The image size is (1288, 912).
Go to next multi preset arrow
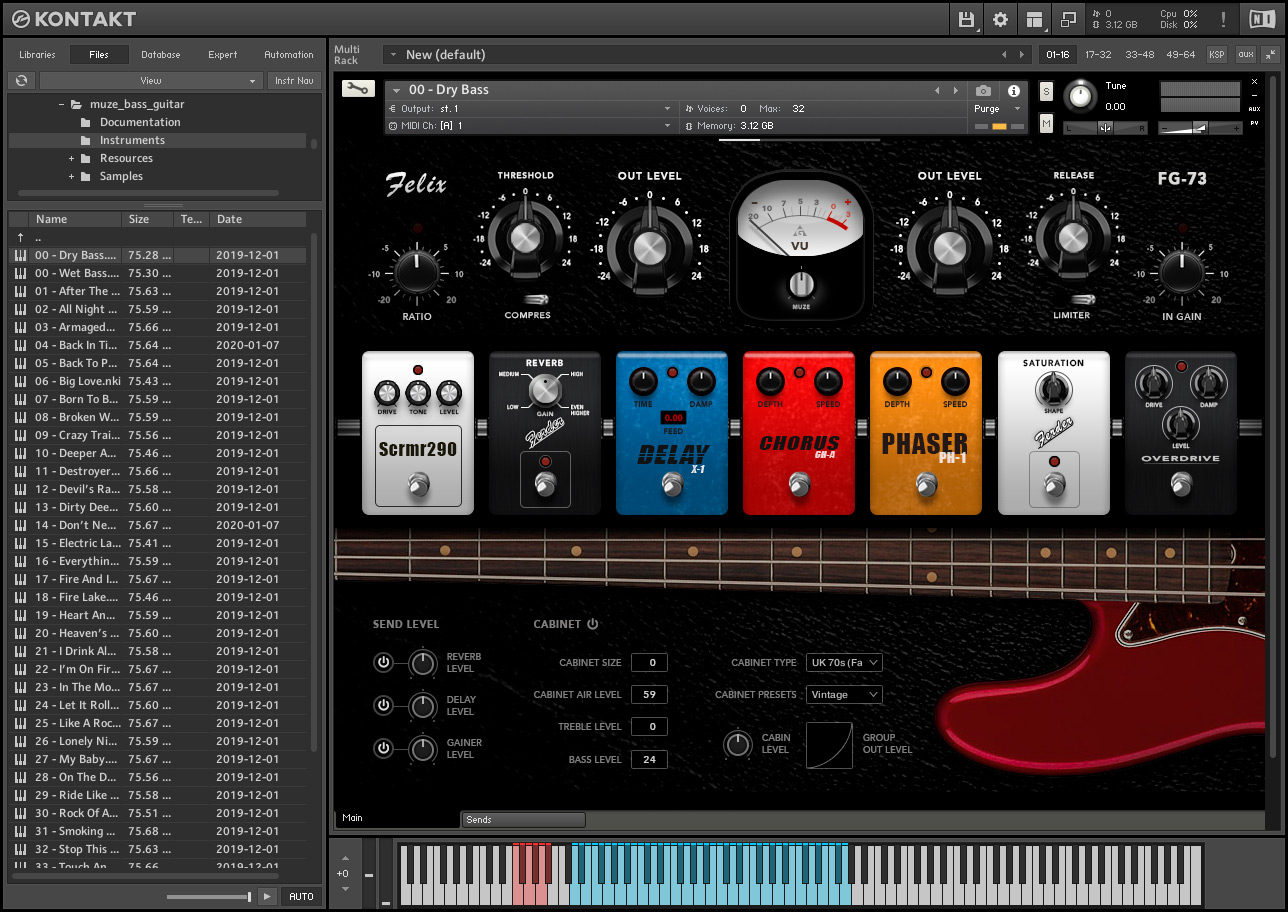pyautogui.click(x=1021, y=55)
